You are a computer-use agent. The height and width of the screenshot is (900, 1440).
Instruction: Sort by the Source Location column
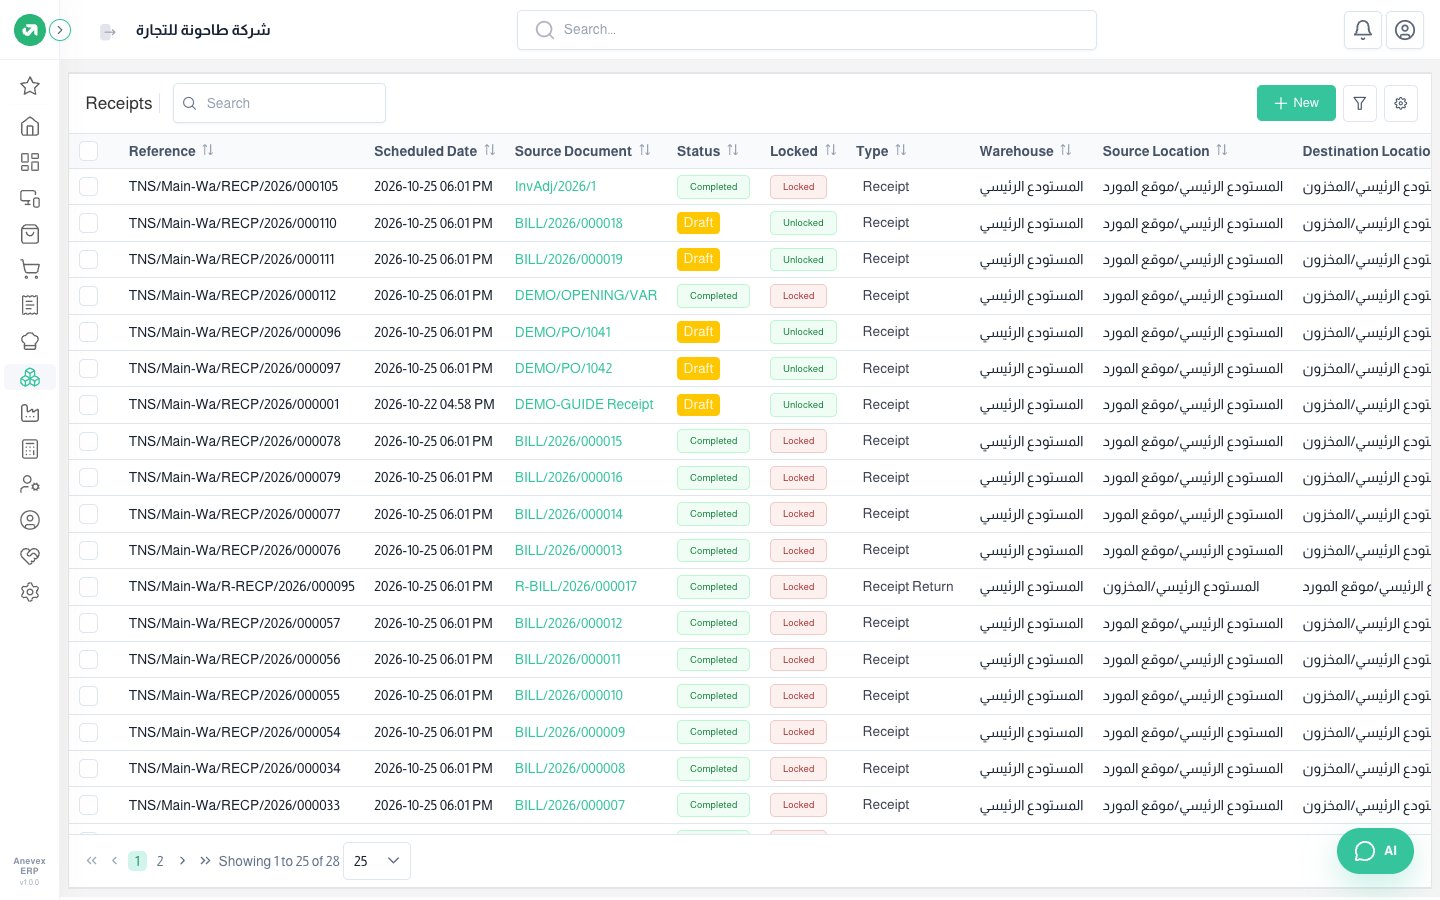(1222, 150)
